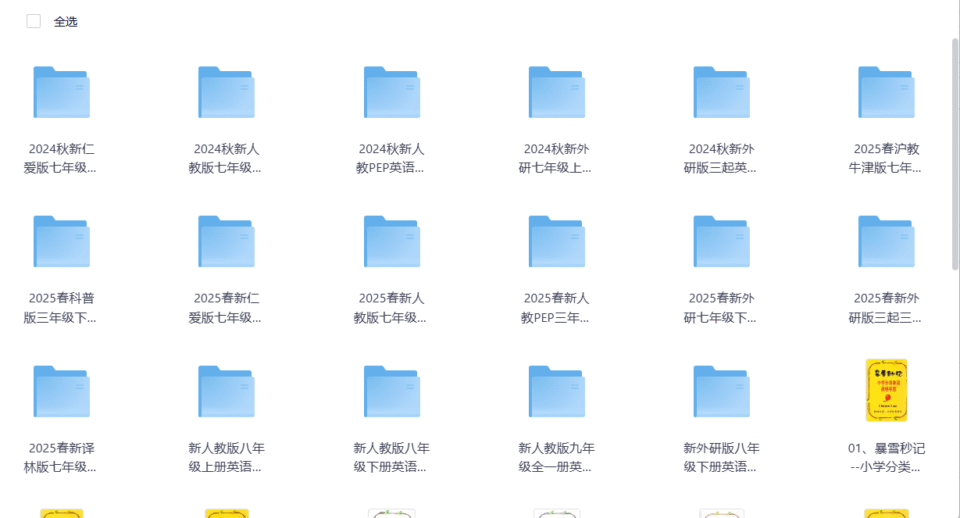Viewport: 960px width, 518px height.
Task: Open folder icon for 2025春沪教牛津版七年
Action: tap(886, 92)
